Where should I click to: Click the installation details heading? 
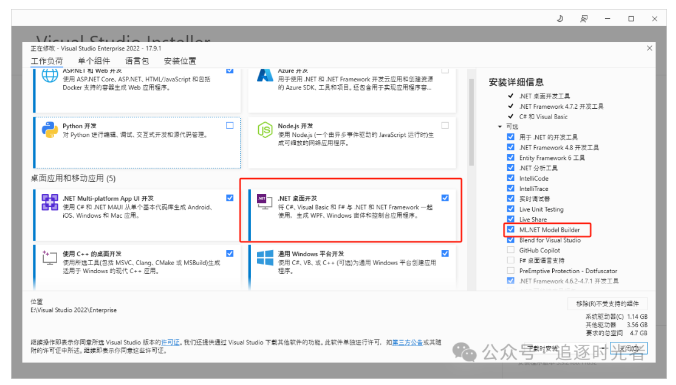point(516,82)
